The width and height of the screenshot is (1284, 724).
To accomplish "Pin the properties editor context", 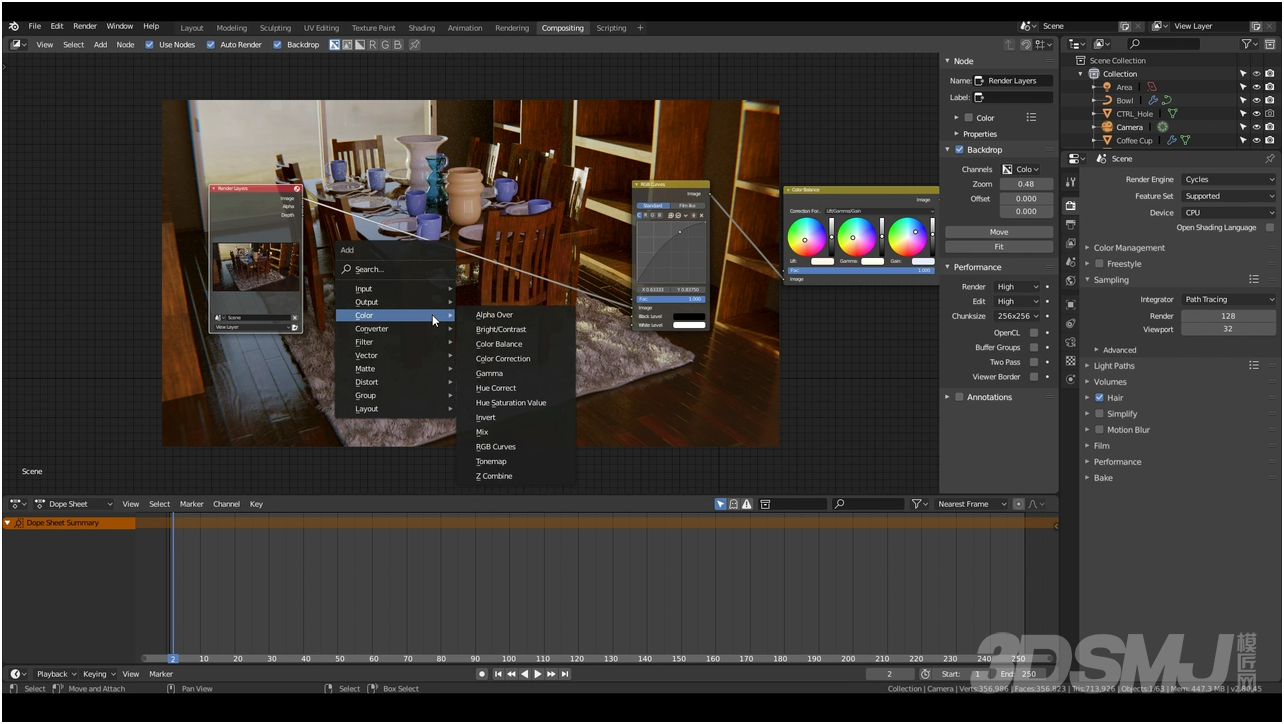I will coord(1270,159).
